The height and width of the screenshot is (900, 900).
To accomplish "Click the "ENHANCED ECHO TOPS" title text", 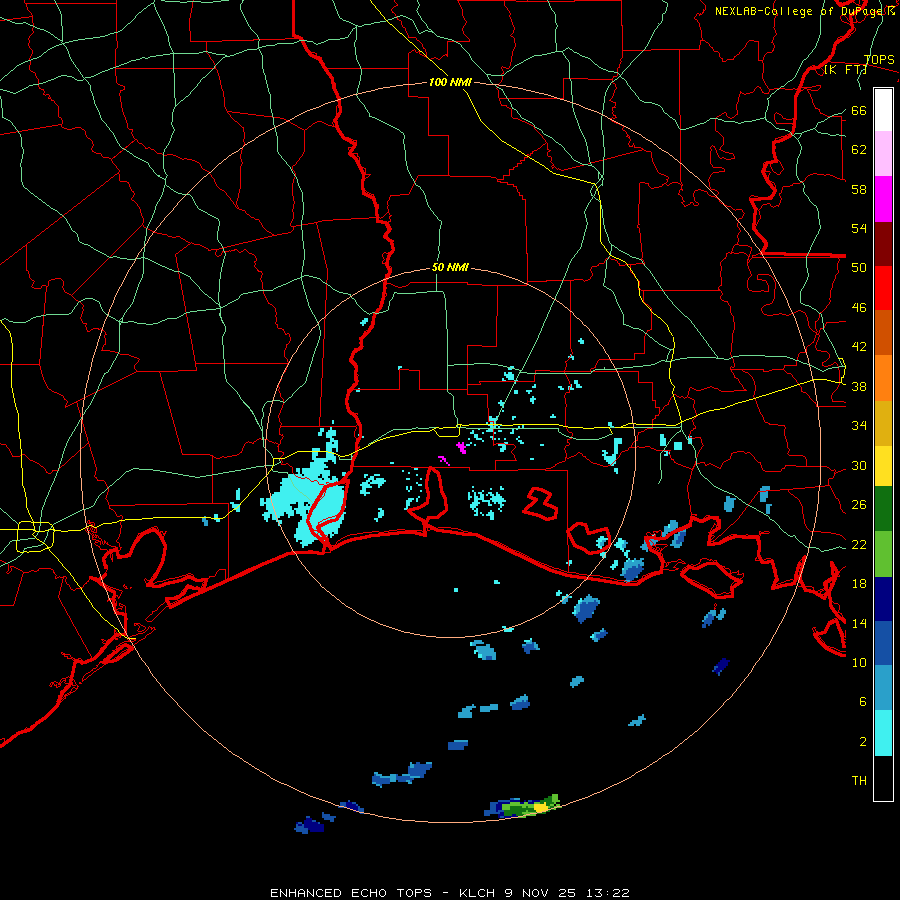I will point(351,893).
